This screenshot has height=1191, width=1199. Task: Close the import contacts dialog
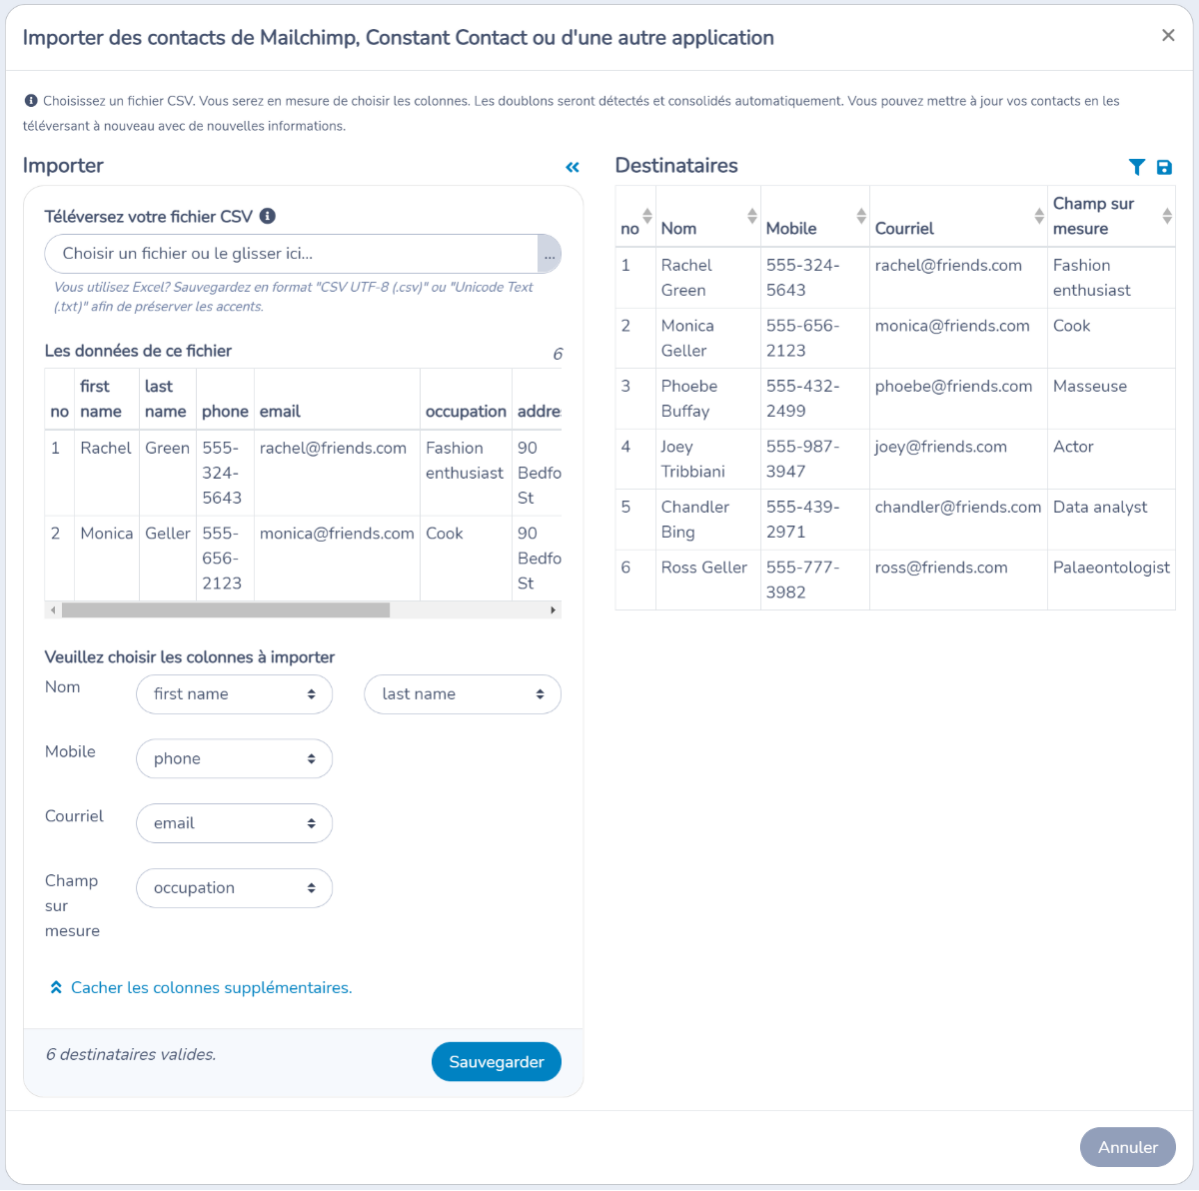(1168, 35)
